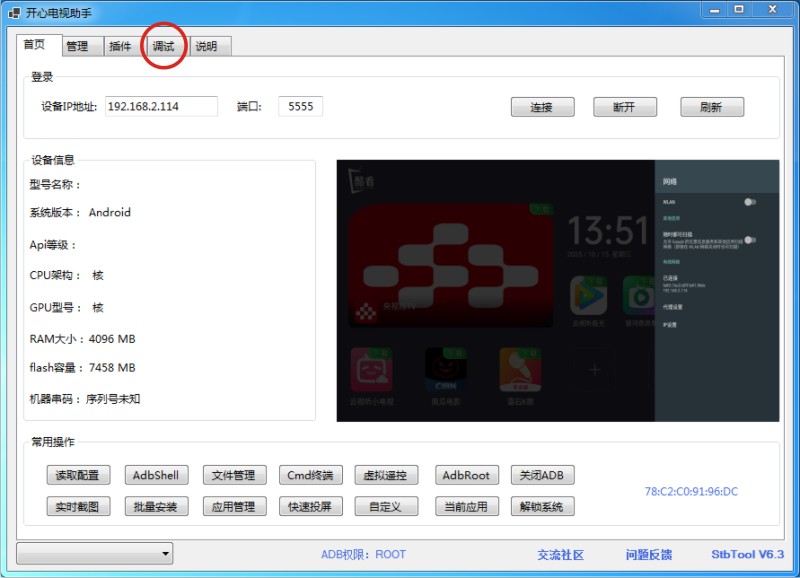Click the 酷看 logo in preview corner

(x=358, y=181)
